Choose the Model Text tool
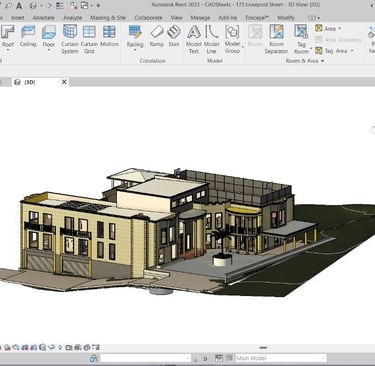375x366 pixels. coord(194,39)
